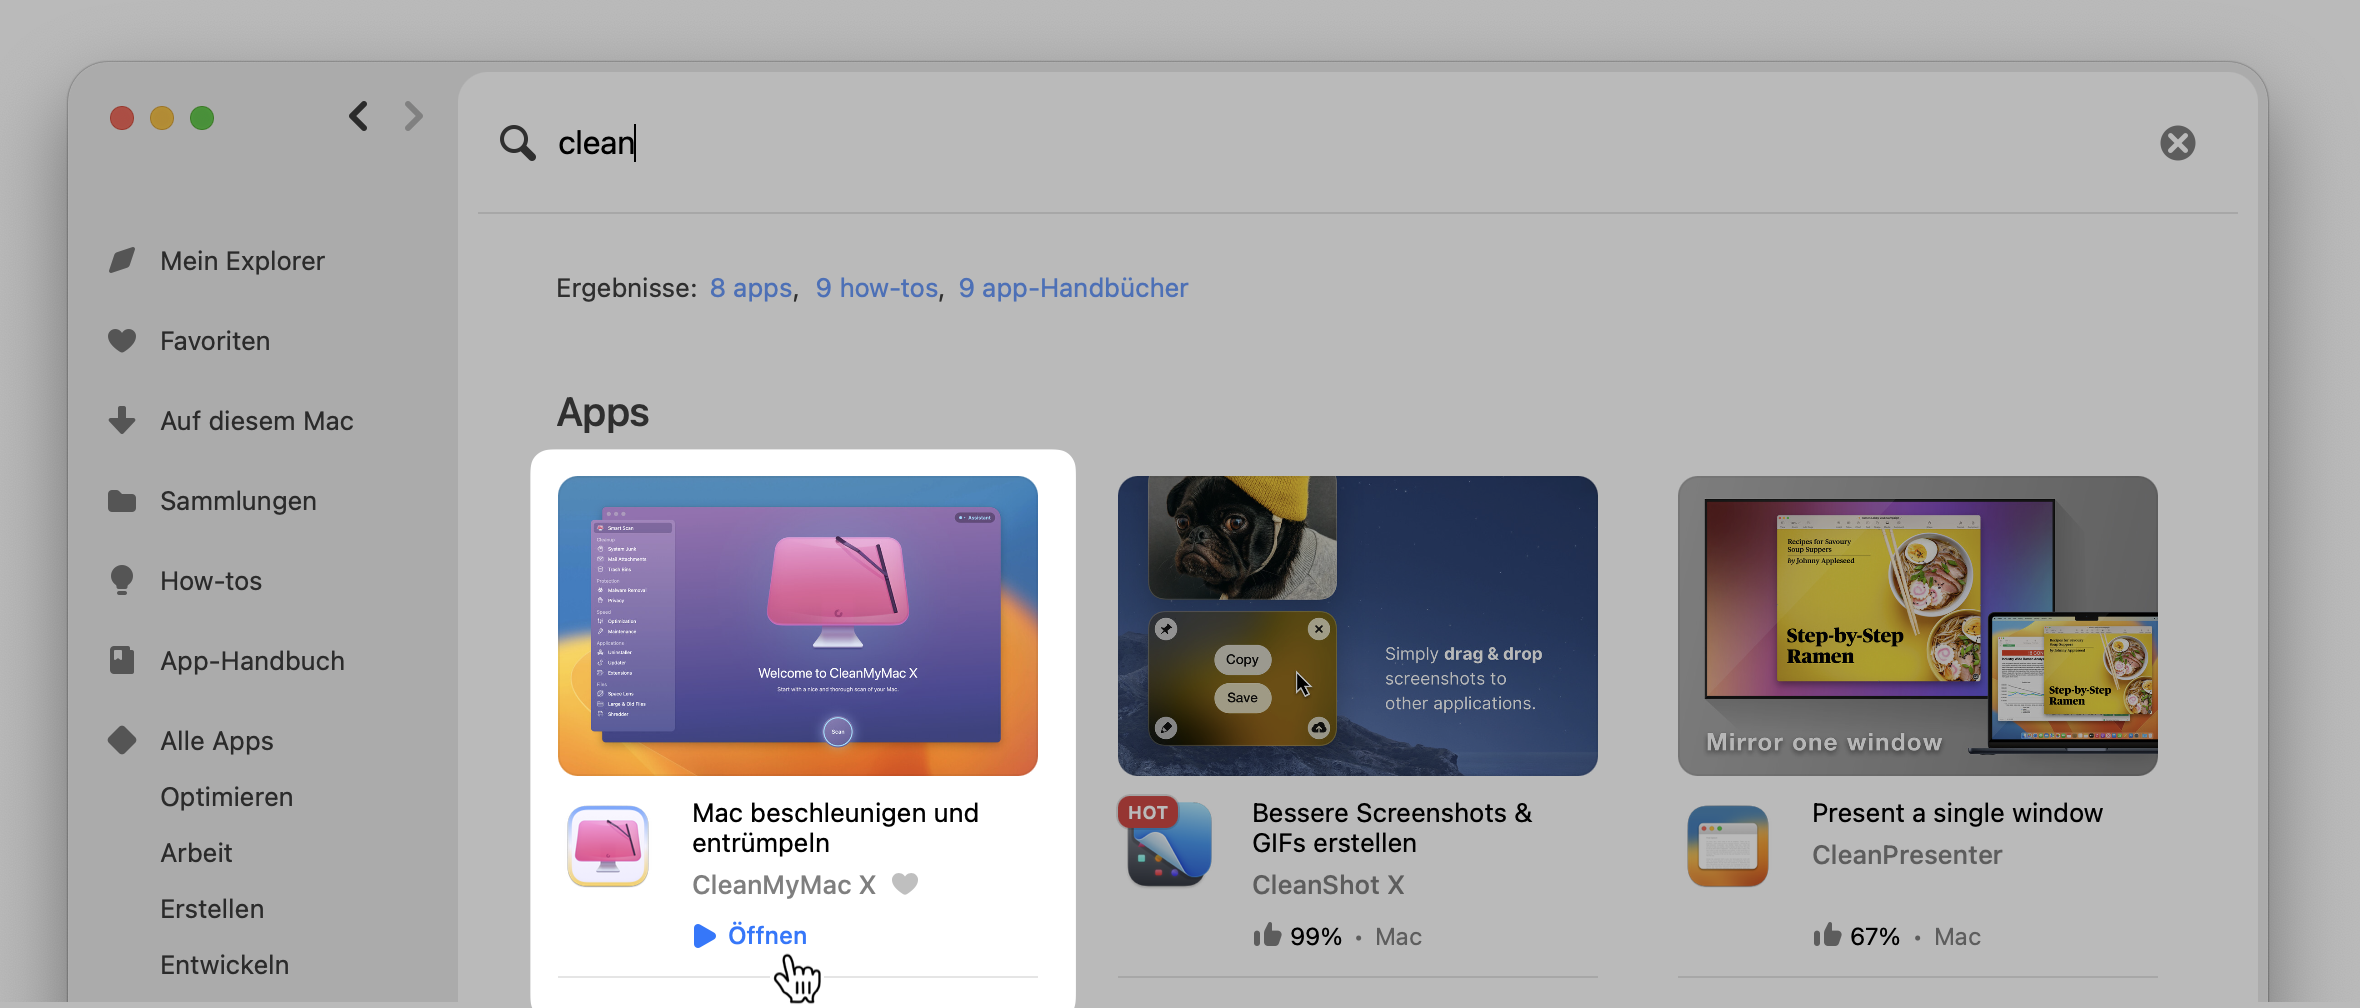Clear the search with the X icon
The image size is (2360, 1008).
pyautogui.click(x=2177, y=143)
